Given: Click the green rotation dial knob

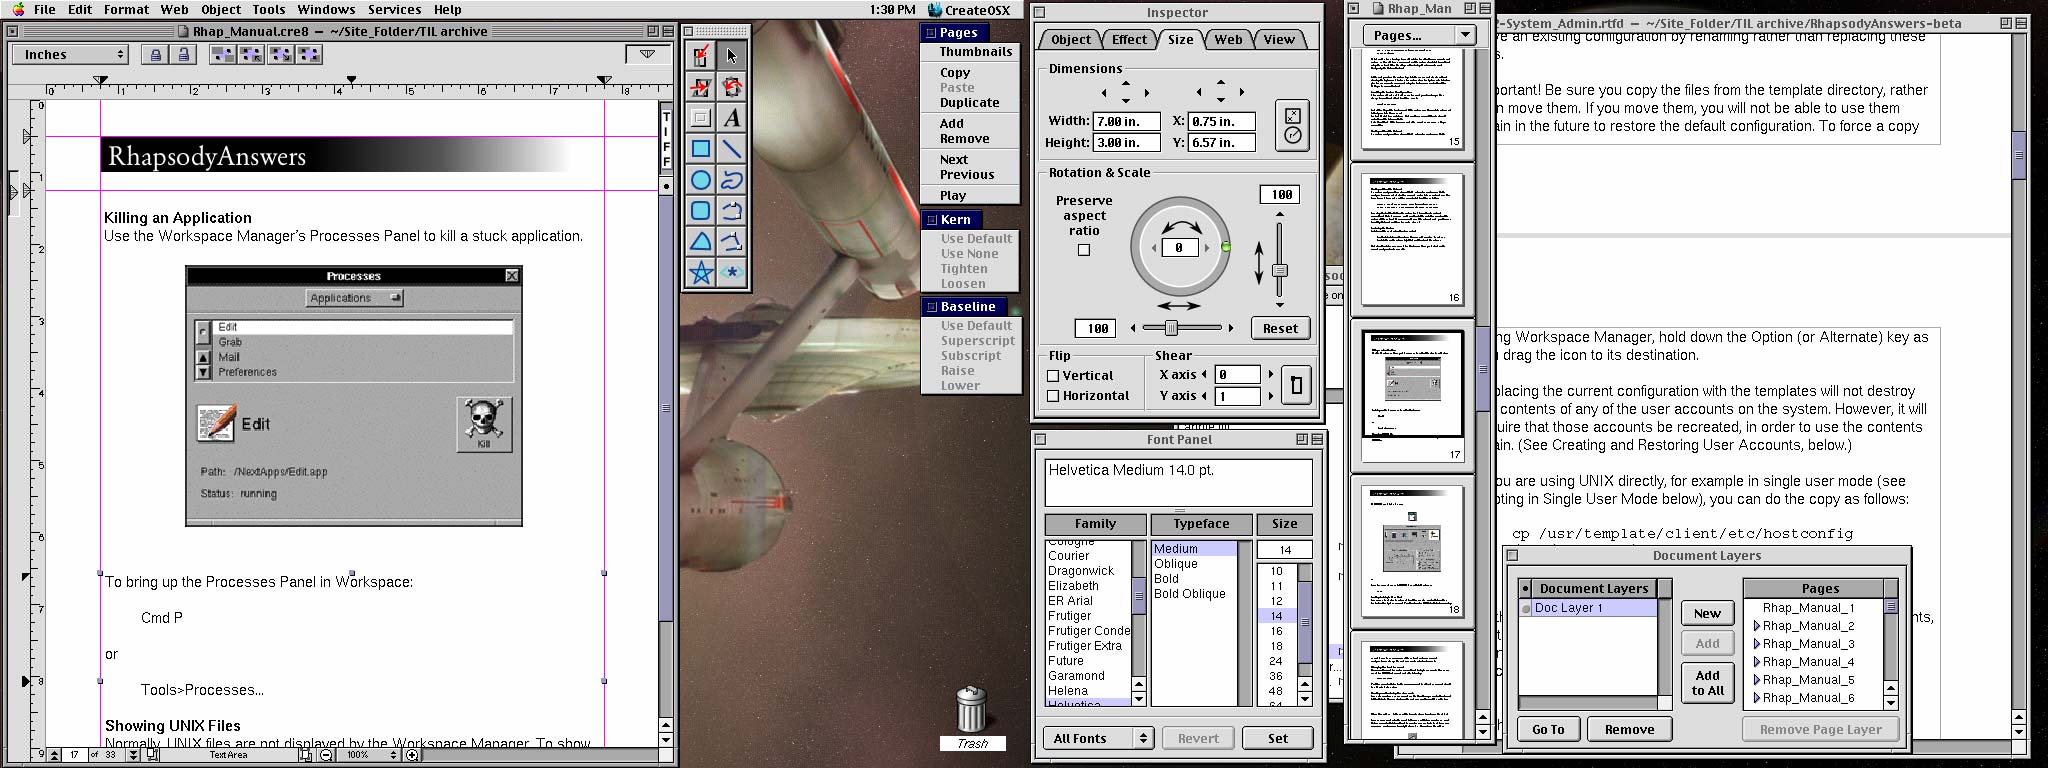Looking at the screenshot, I should coord(1226,247).
